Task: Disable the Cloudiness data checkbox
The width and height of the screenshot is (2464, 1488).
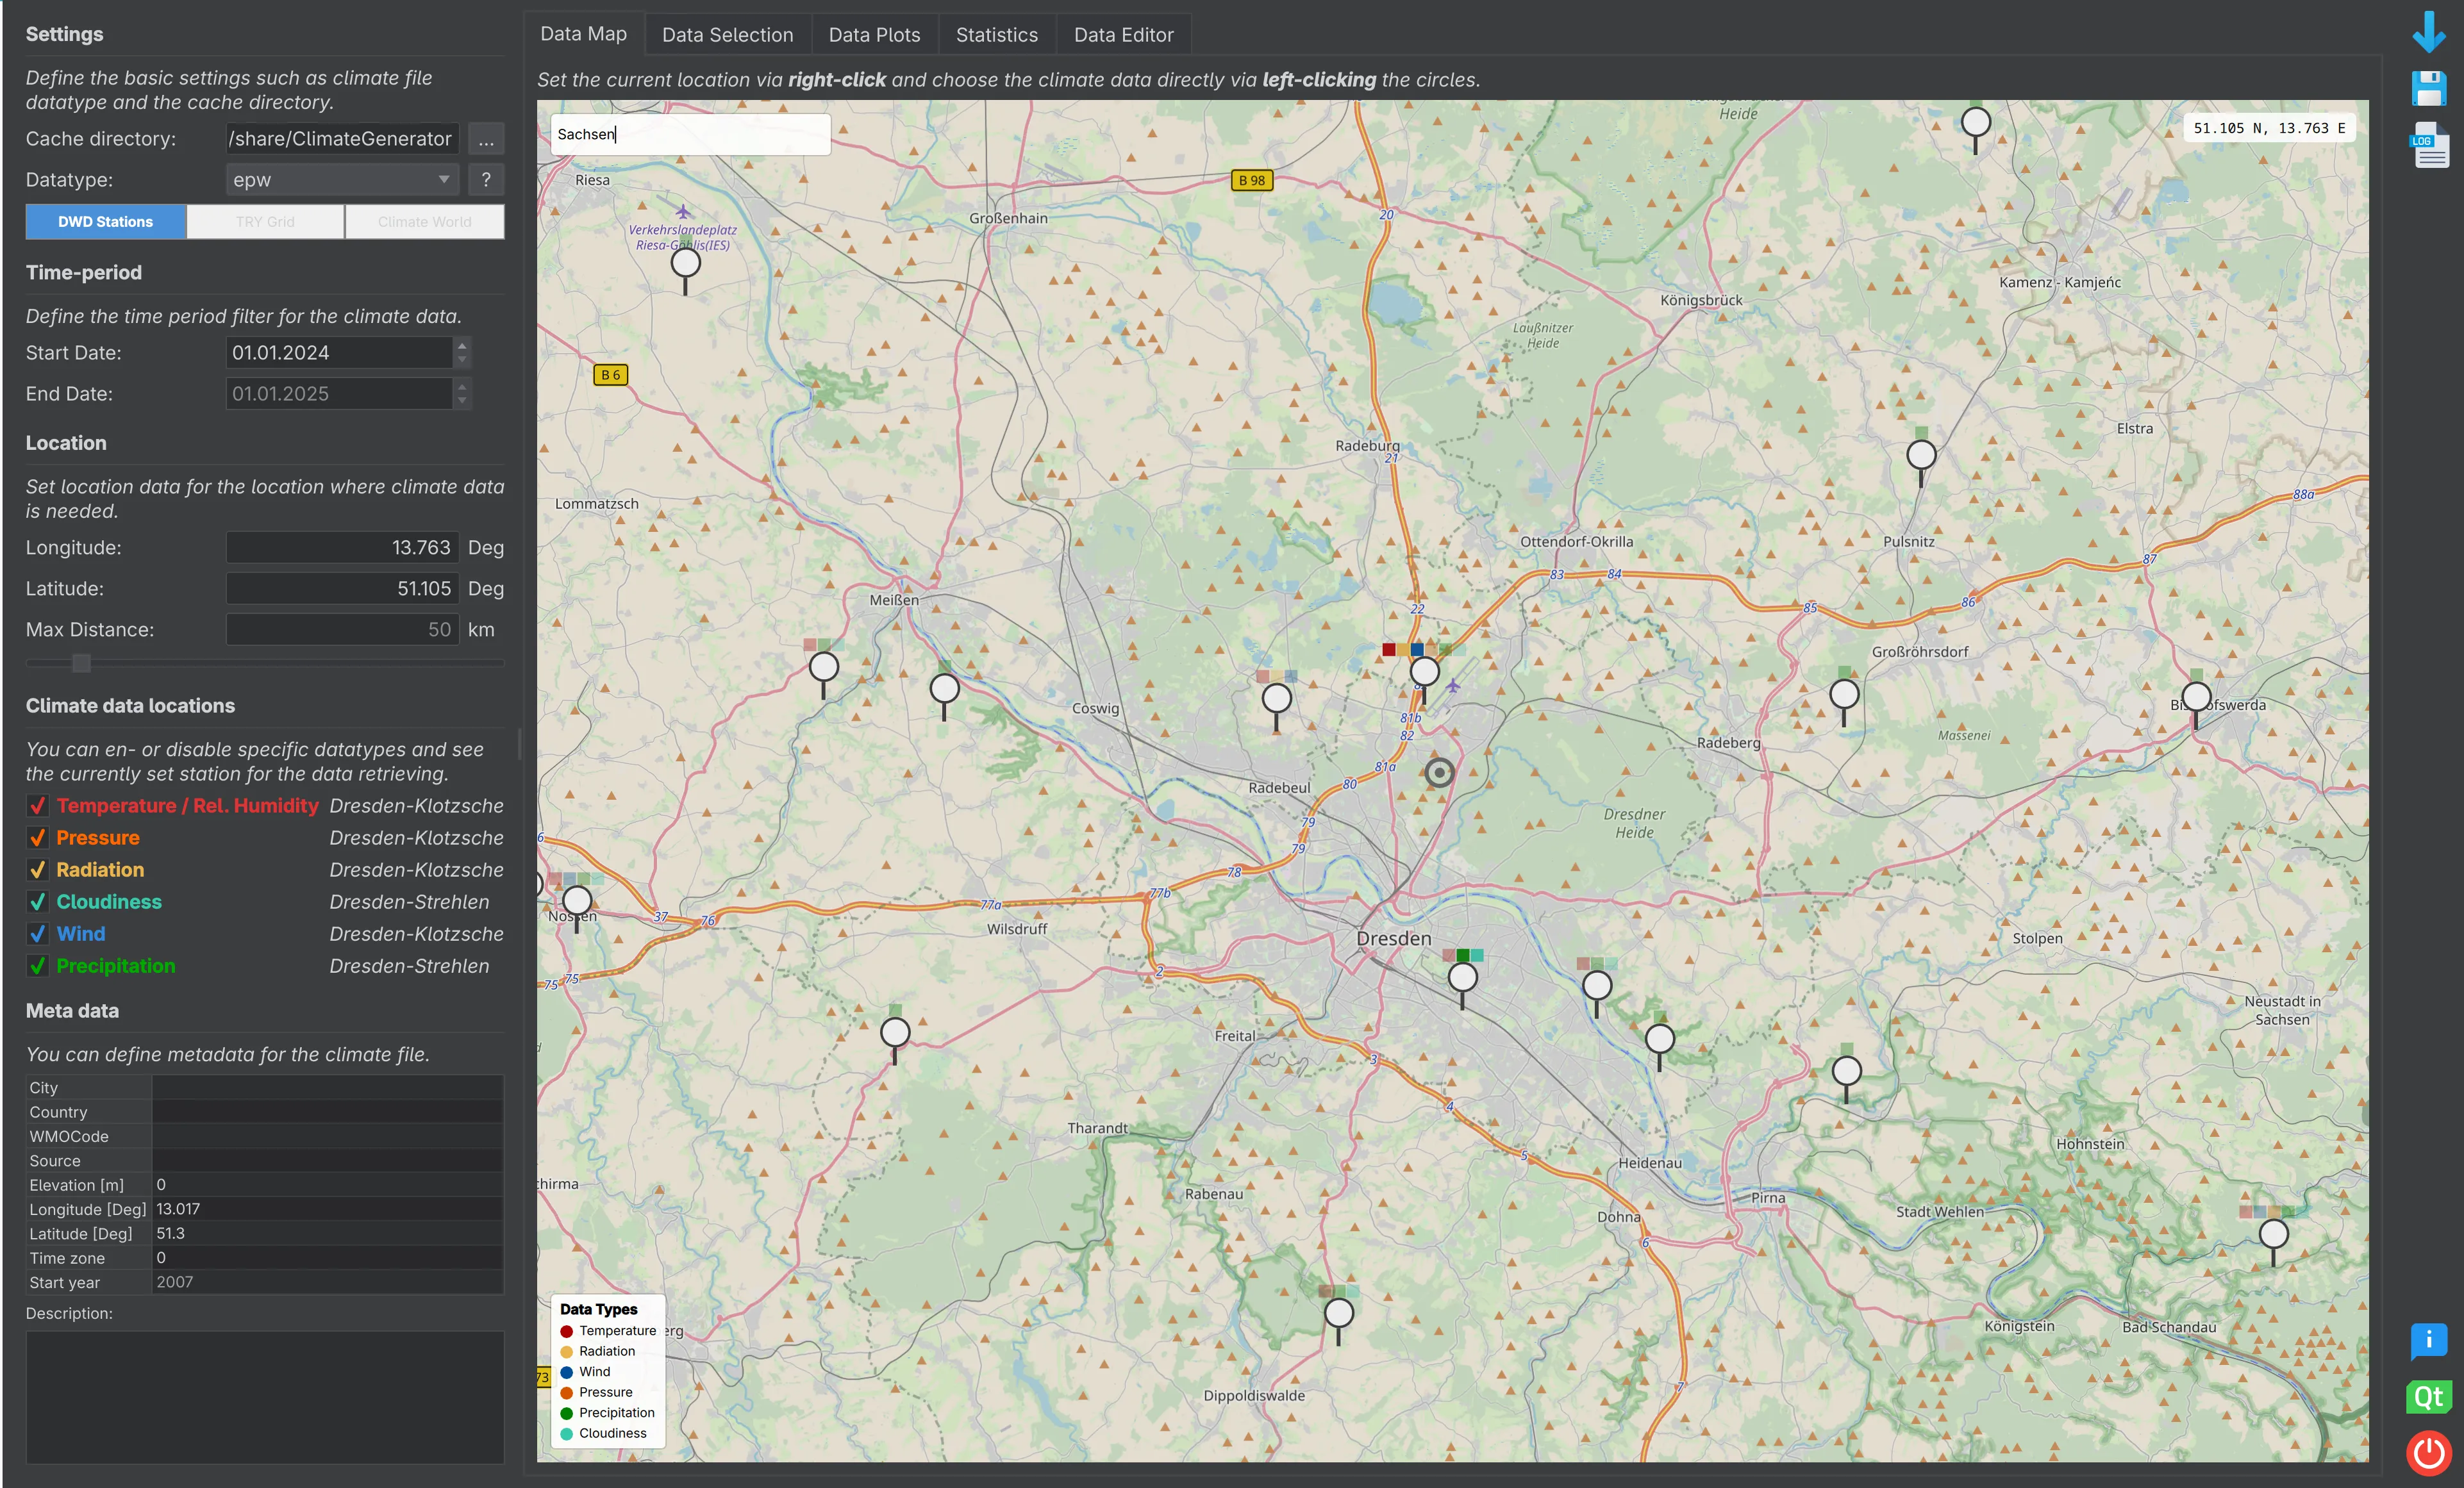Action: (38, 902)
